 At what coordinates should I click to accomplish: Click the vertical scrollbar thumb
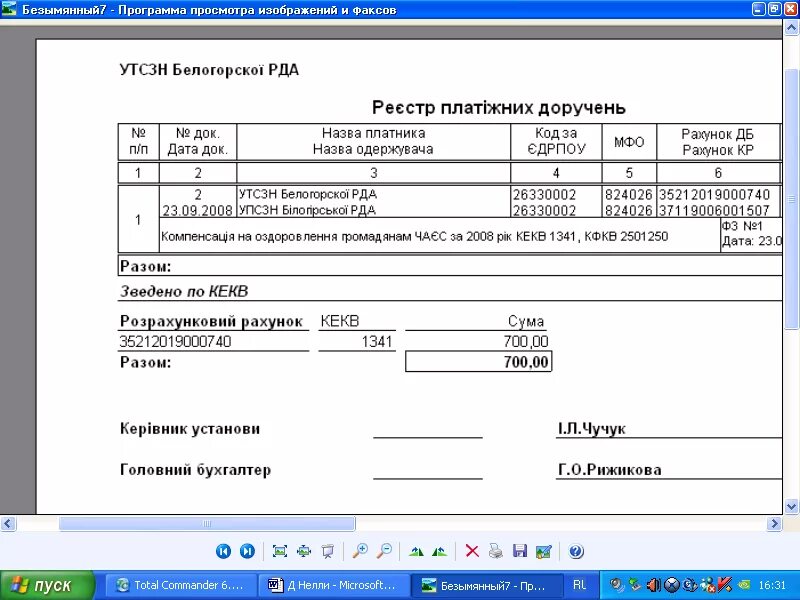tap(791, 199)
